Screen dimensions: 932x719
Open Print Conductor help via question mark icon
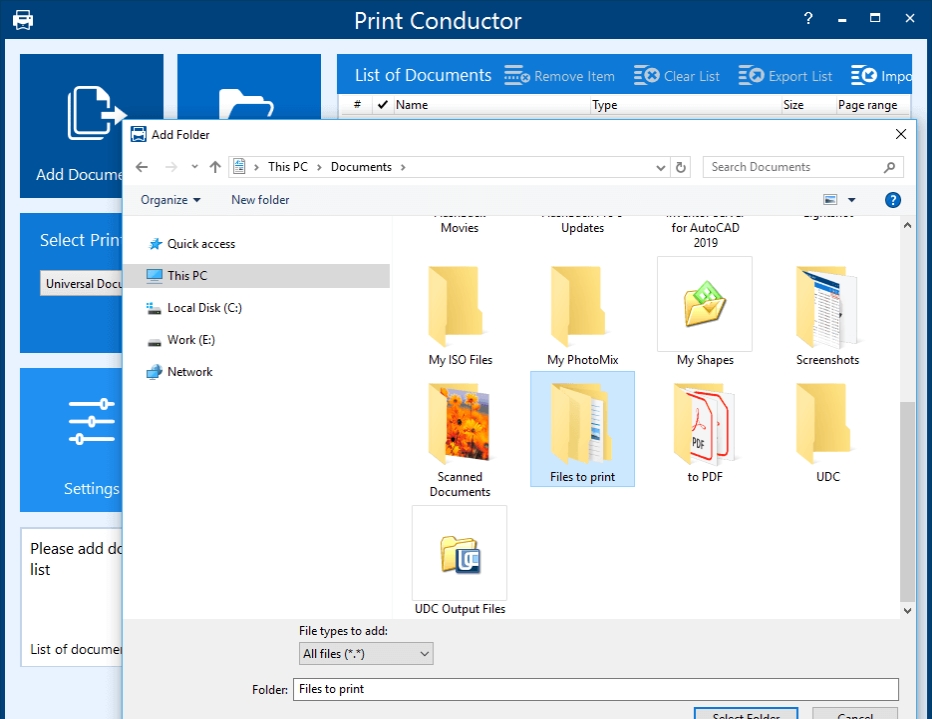coord(807,18)
